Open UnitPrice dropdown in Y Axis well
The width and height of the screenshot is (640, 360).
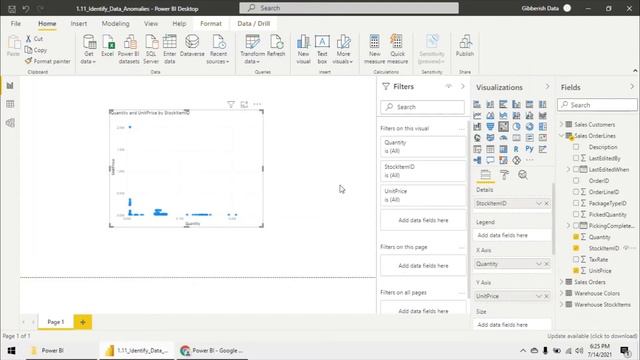click(539, 296)
